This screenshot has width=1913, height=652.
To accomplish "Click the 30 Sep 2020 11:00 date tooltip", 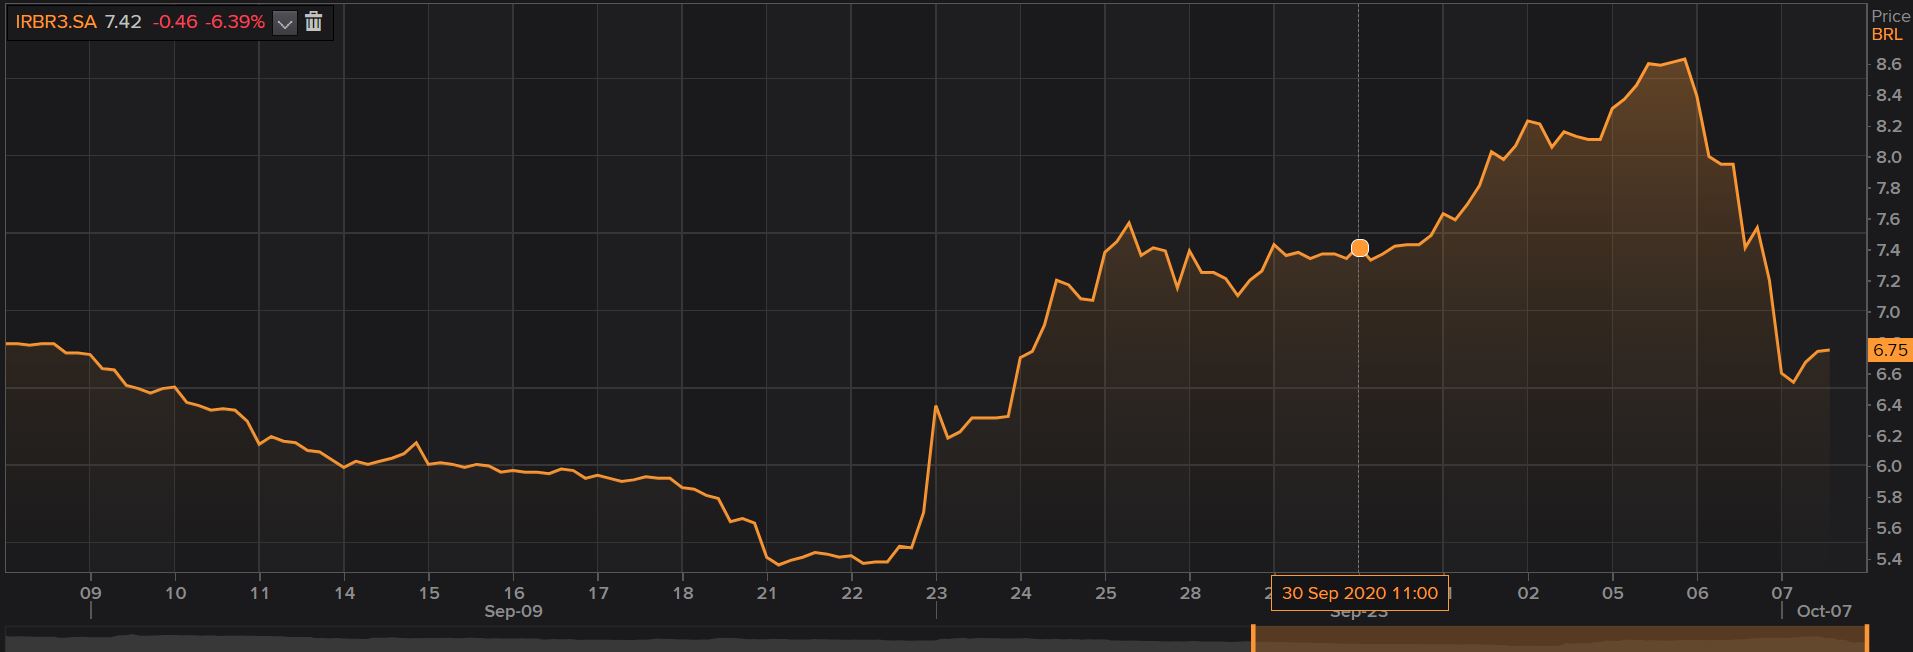I will (x=1359, y=593).
